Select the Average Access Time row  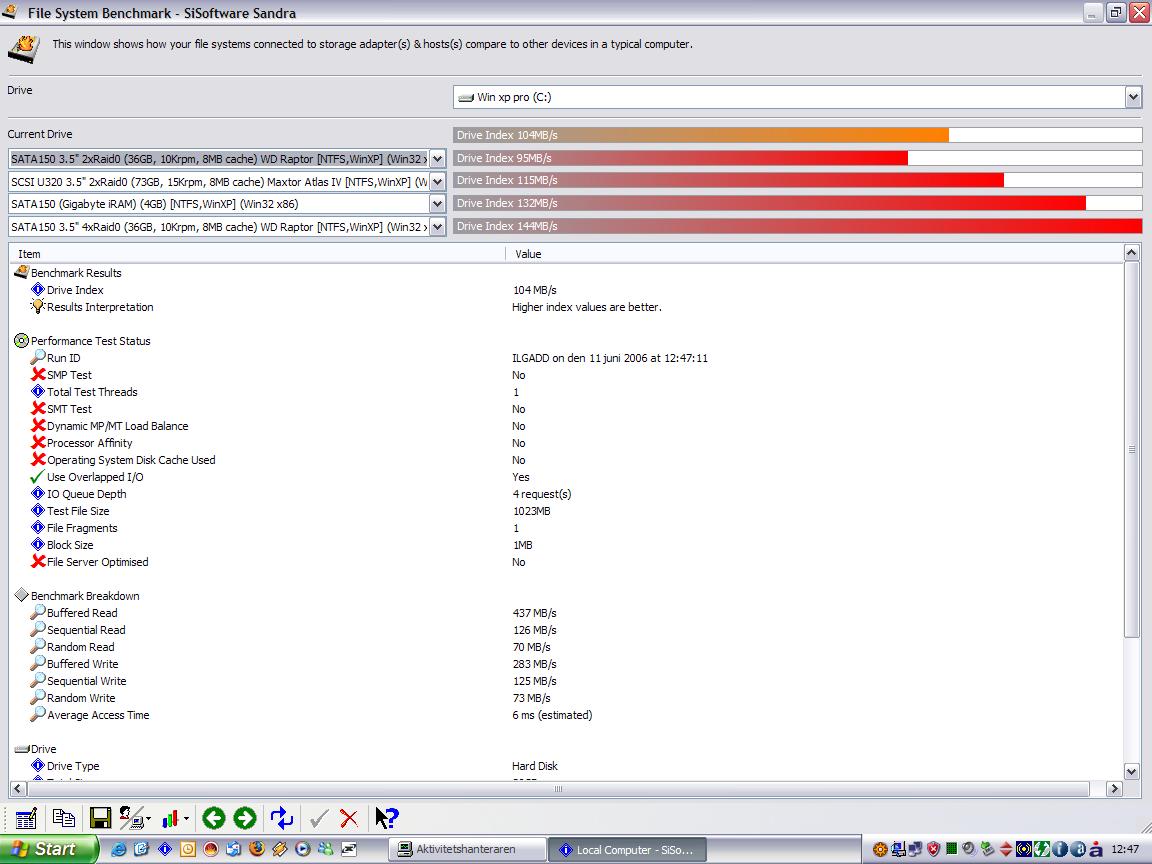(566, 715)
